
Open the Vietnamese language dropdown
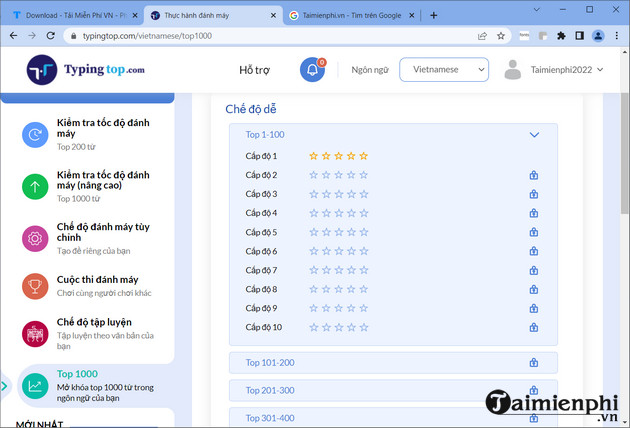pyautogui.click(x=444, y=70)
